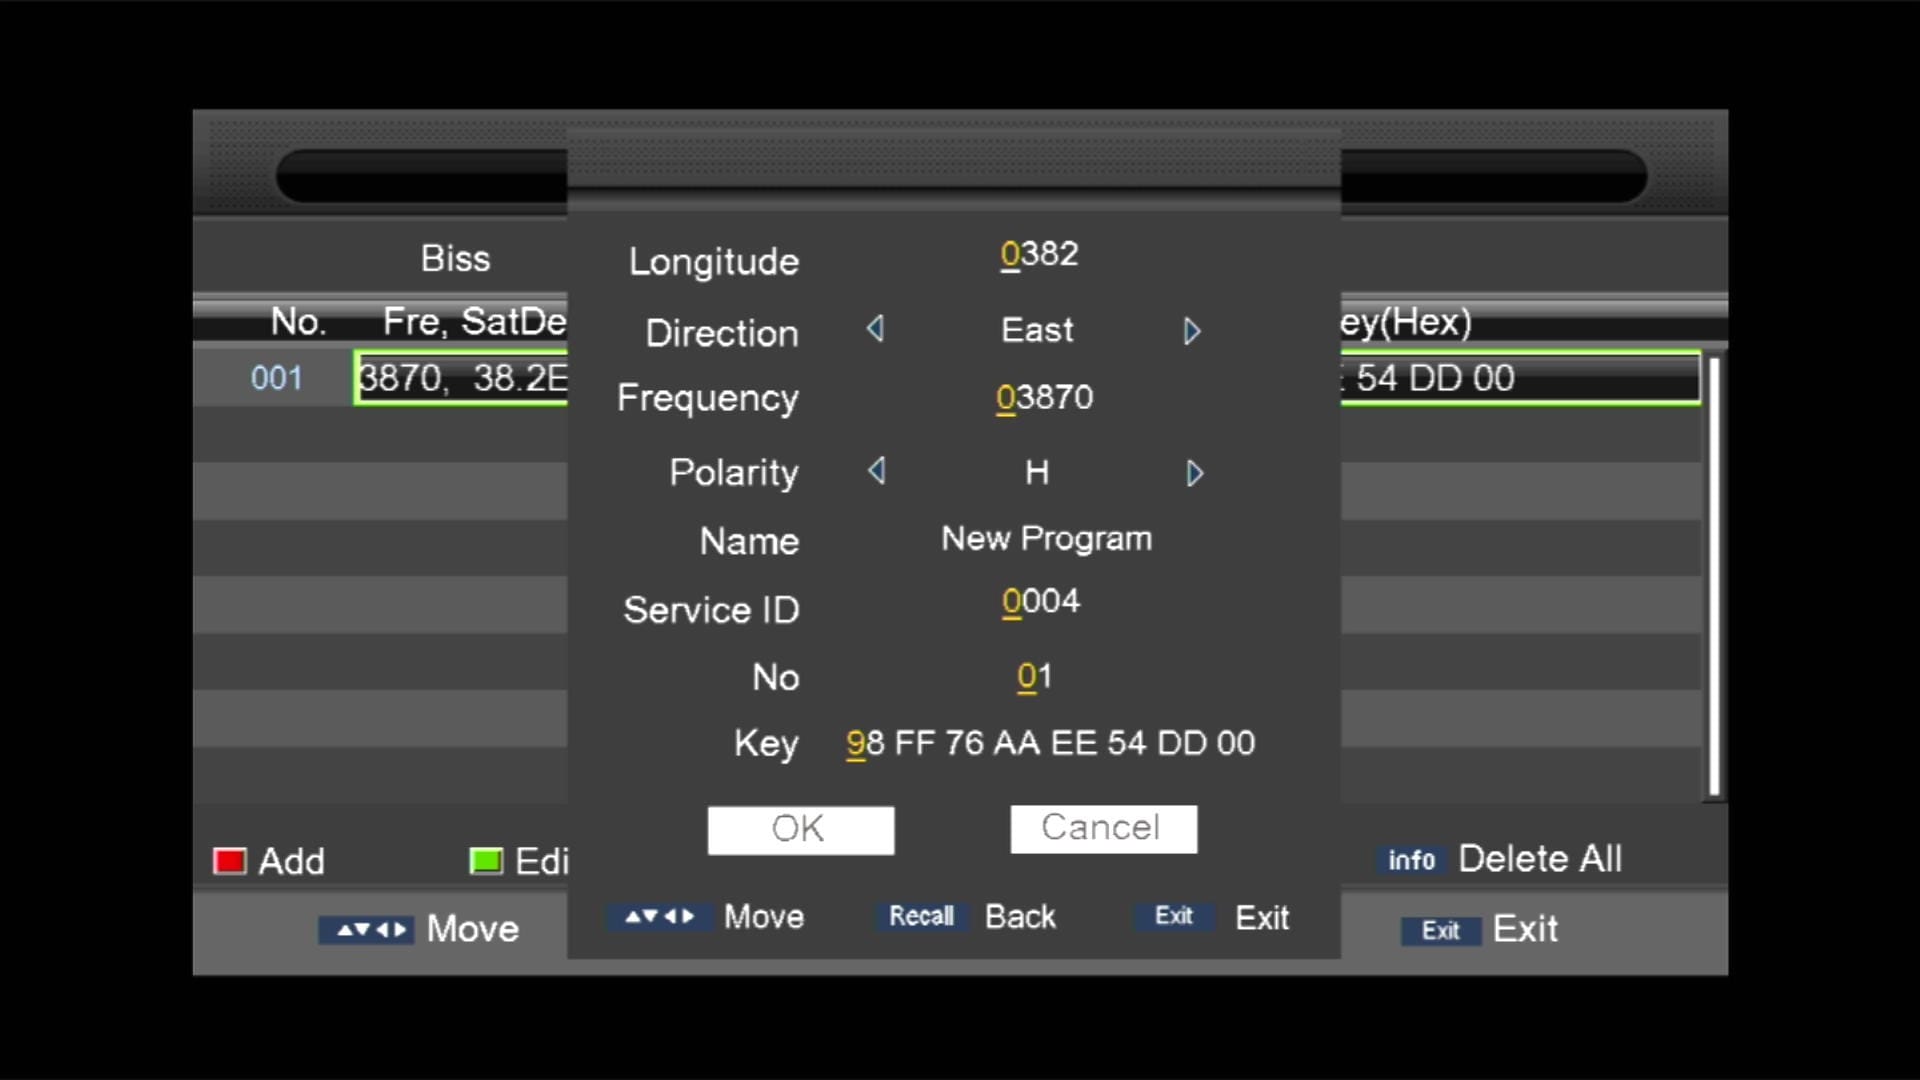Click the arrow keys Move icon in Biss window
This screenshot has width=1920, height=1080.
pos(366,930)
